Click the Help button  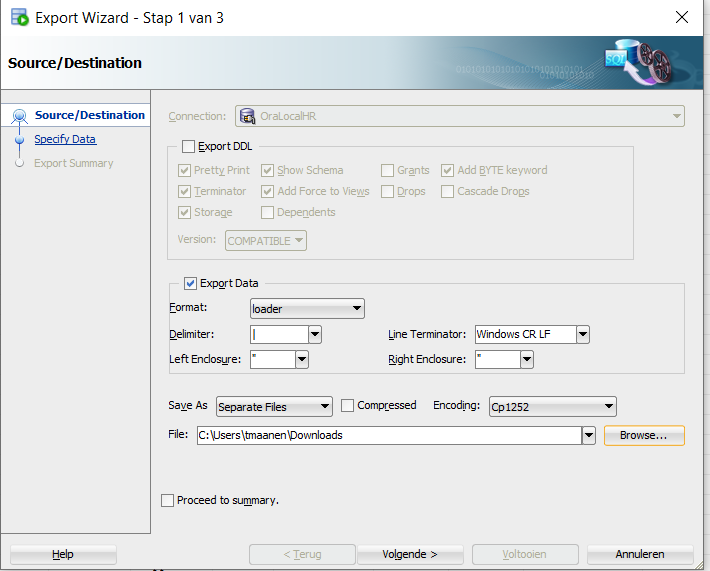63,554
